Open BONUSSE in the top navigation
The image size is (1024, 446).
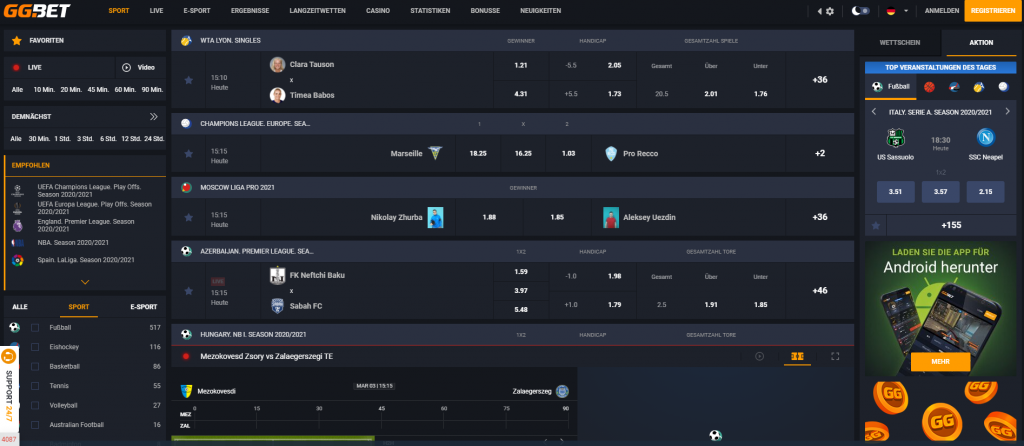pos(485,11)
